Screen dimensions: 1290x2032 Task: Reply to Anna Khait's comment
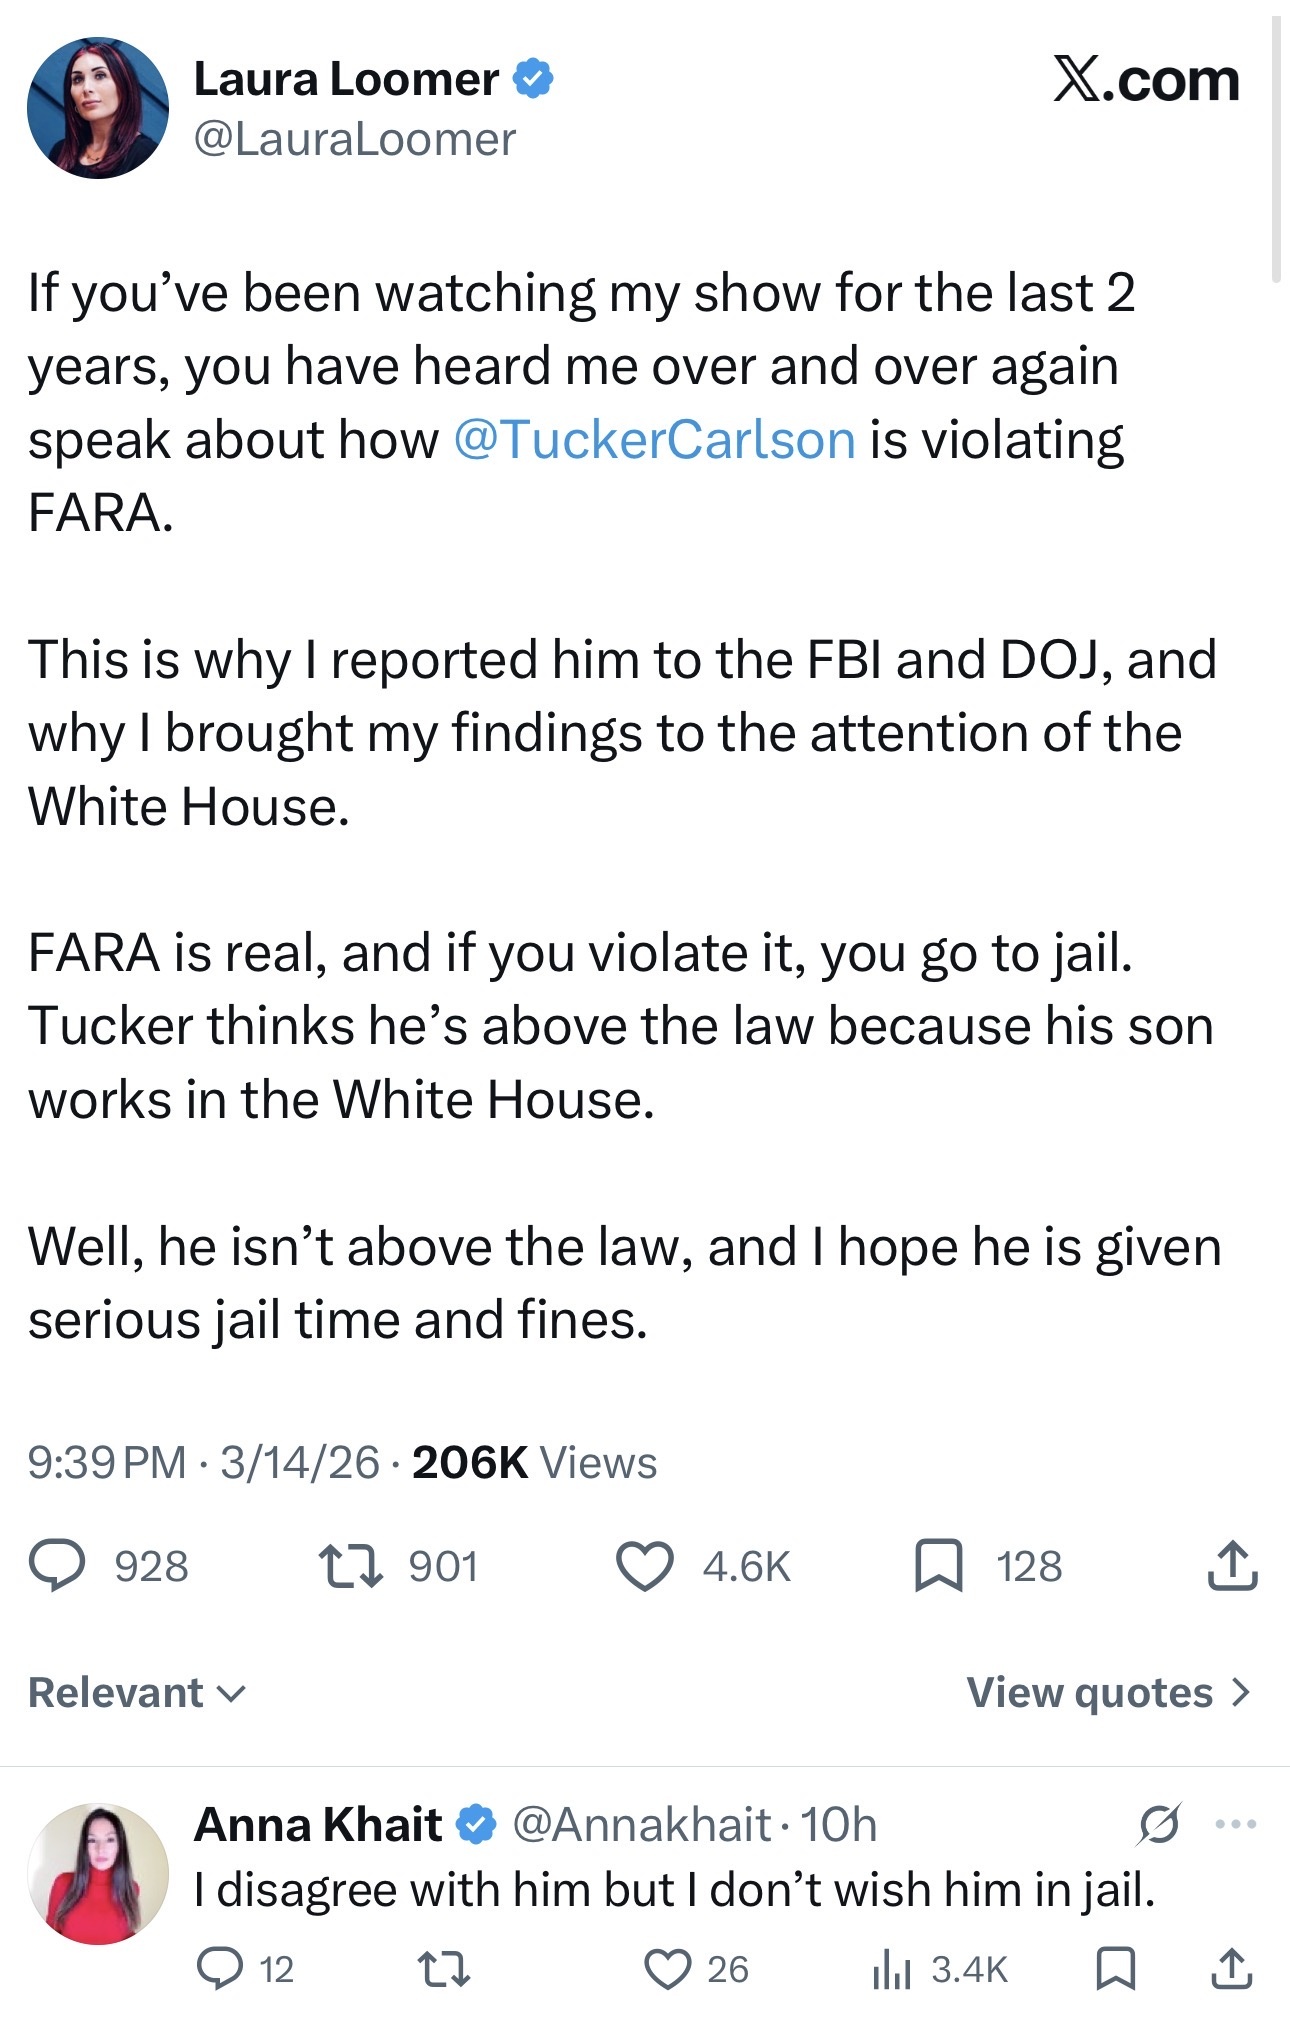click(x=220, y=1969)
